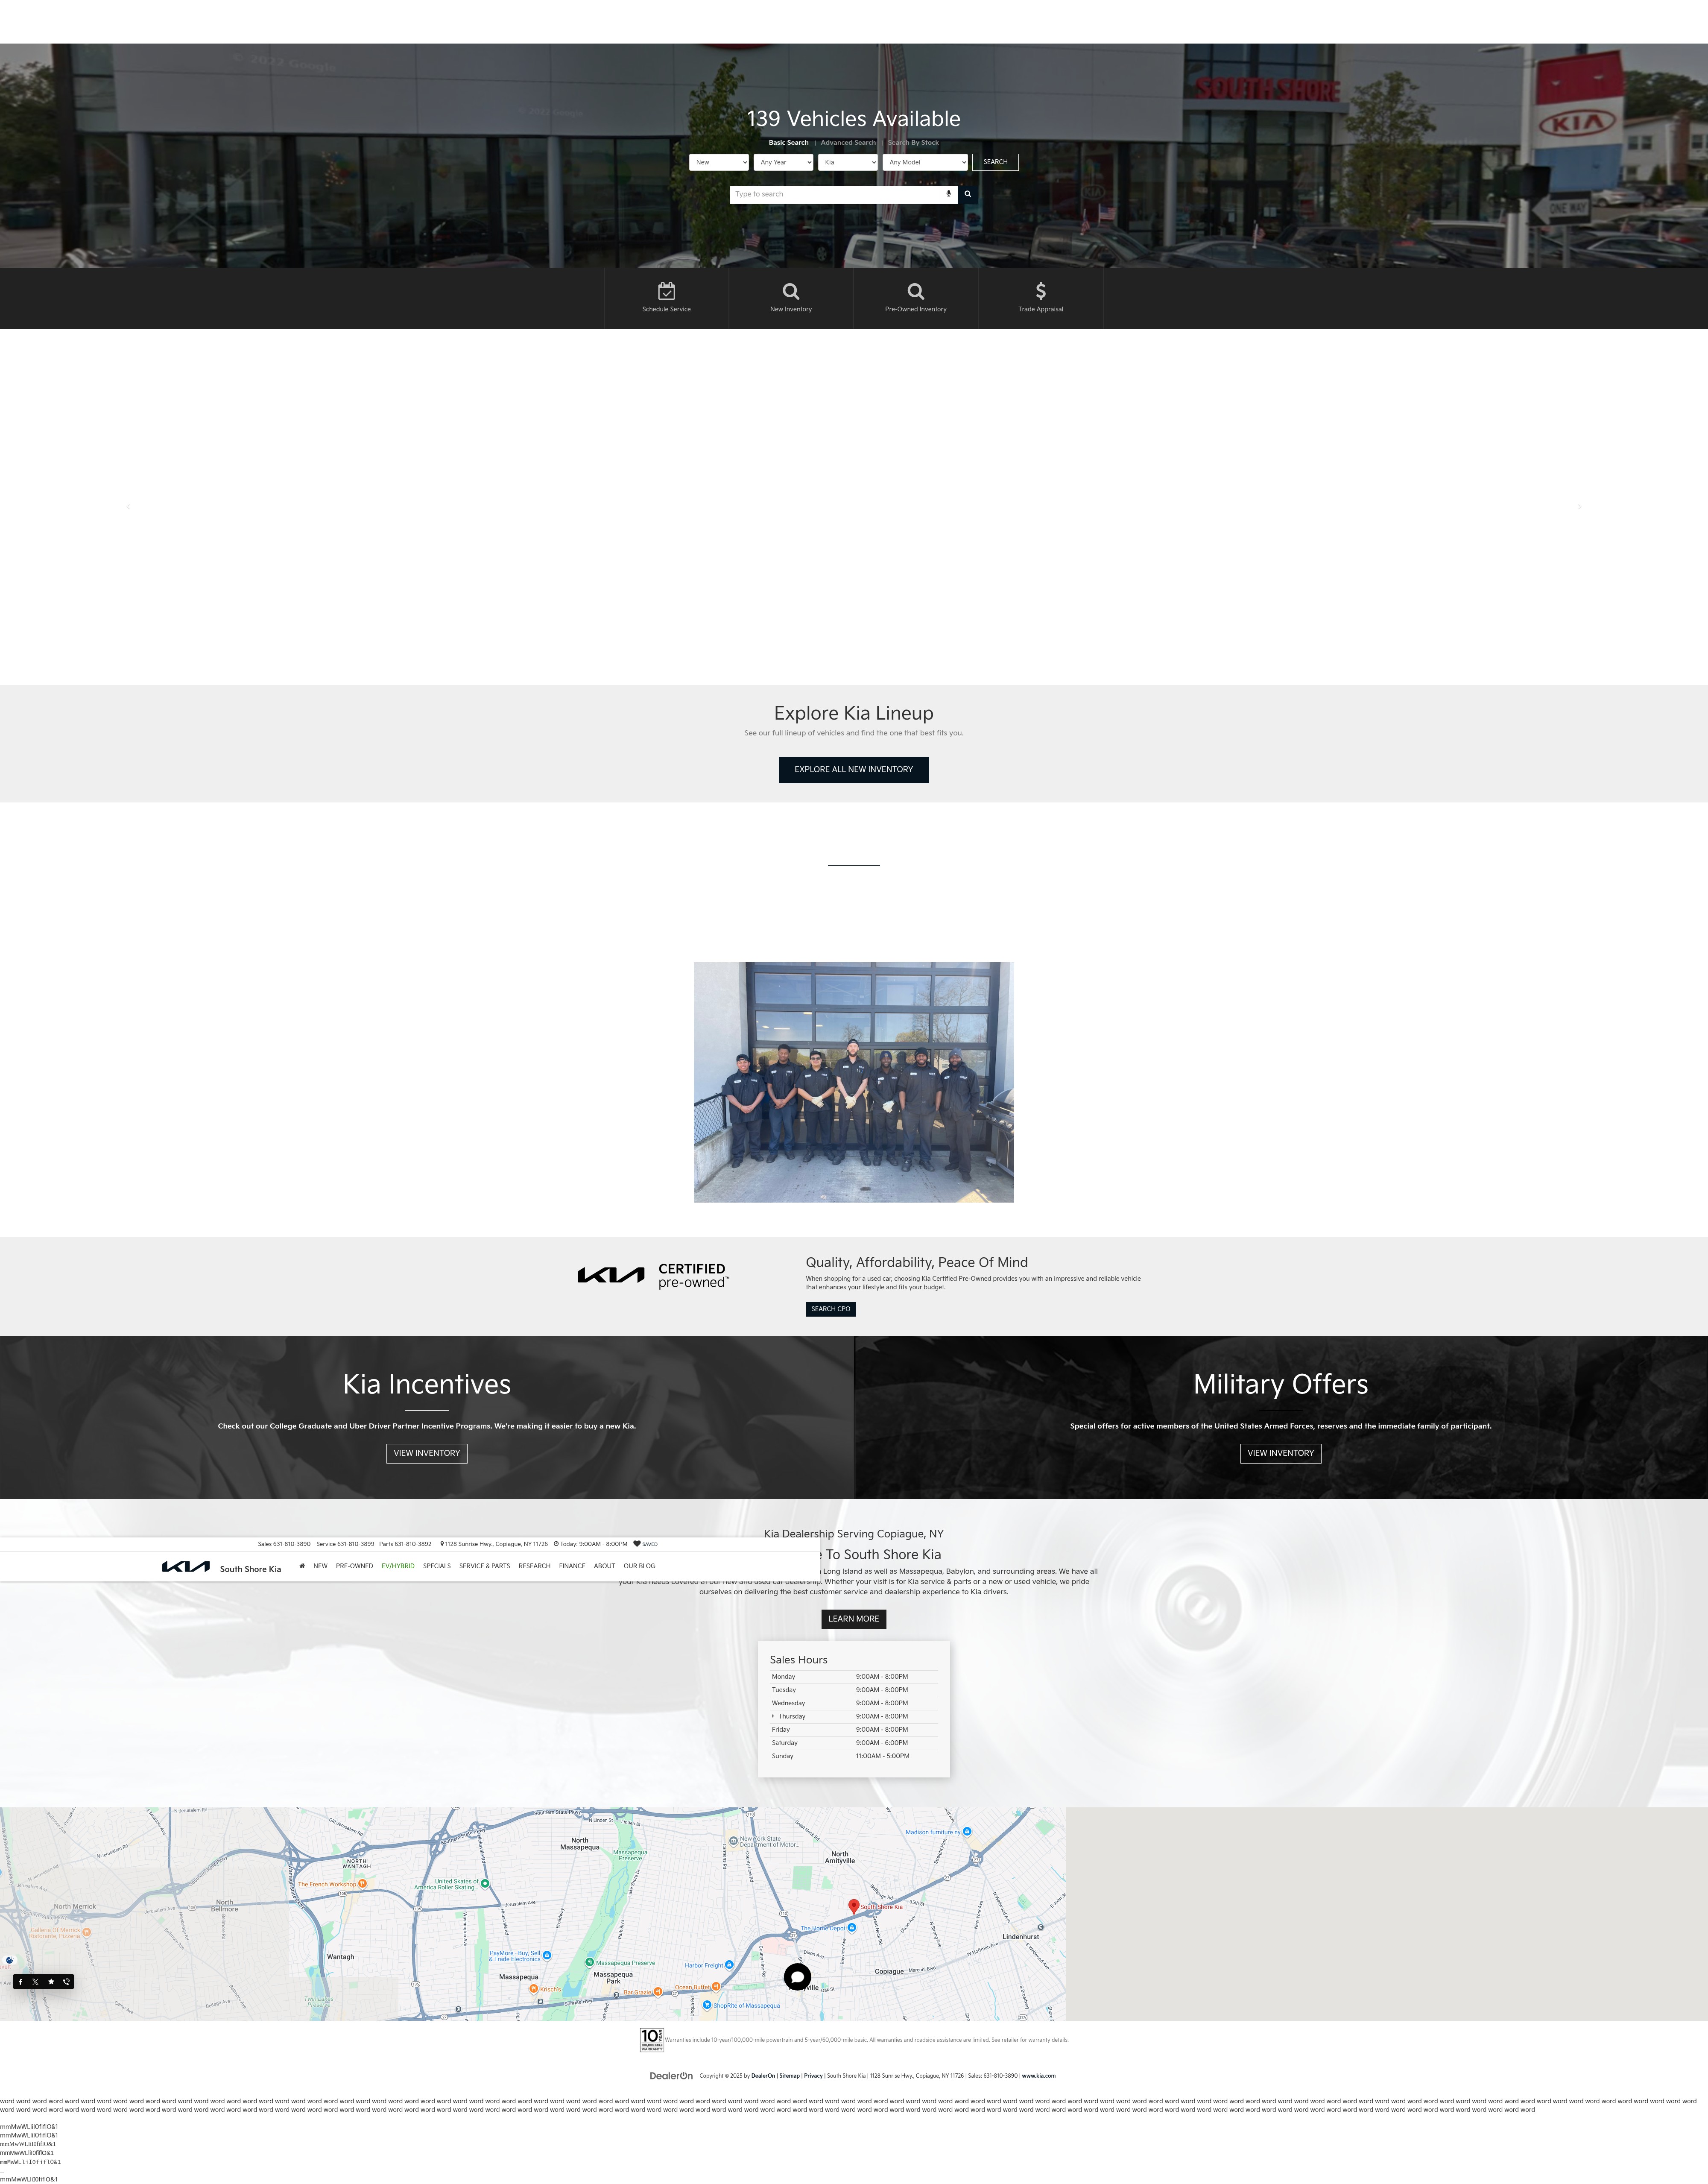Activate the microphone voice search icon
Screen dimensions: 1708x2184
click(948, 194)
